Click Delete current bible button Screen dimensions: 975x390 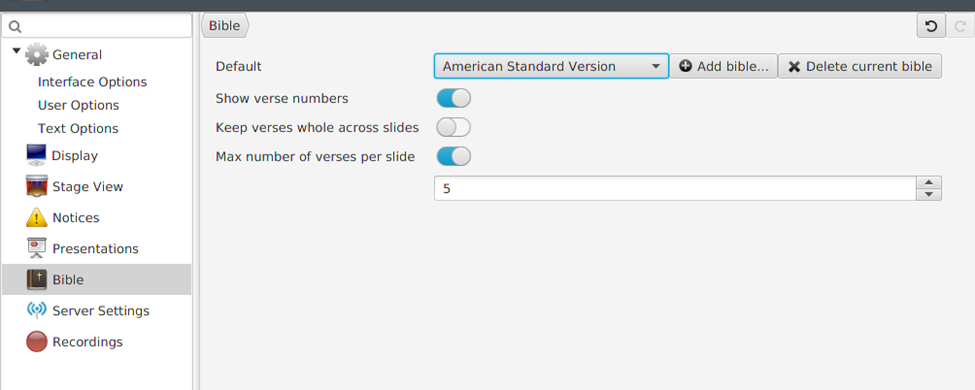[860, 66]
